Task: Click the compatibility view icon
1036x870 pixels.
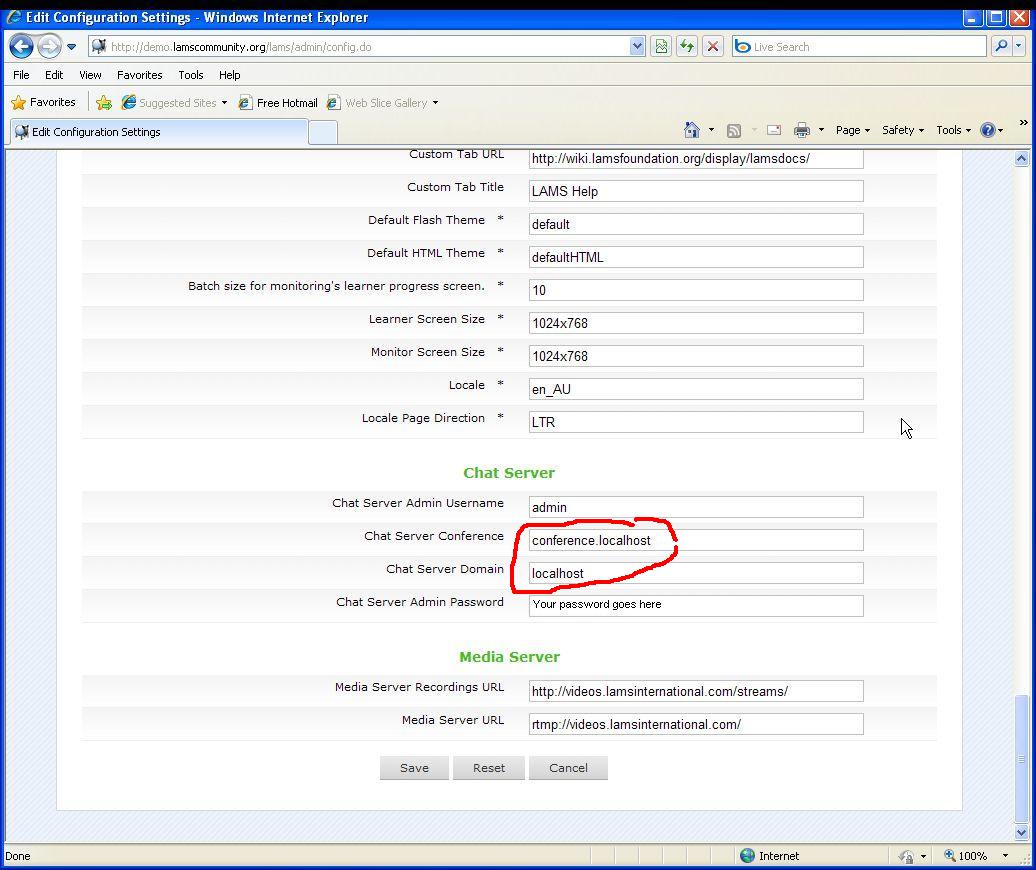Action: click(661, 47)
